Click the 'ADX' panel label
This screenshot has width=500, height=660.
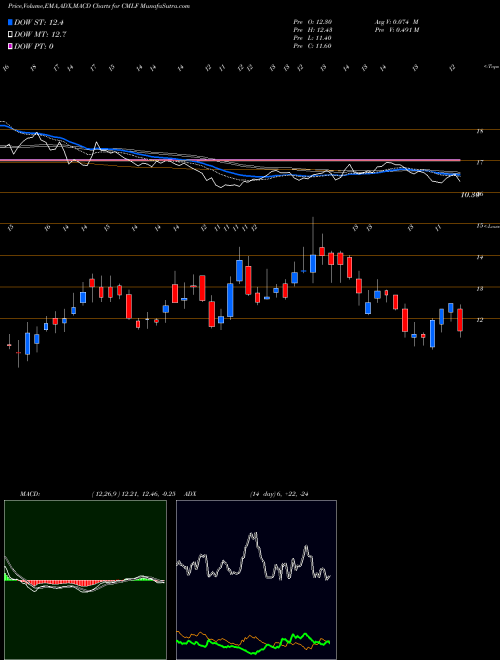click(x=191, y=494)
